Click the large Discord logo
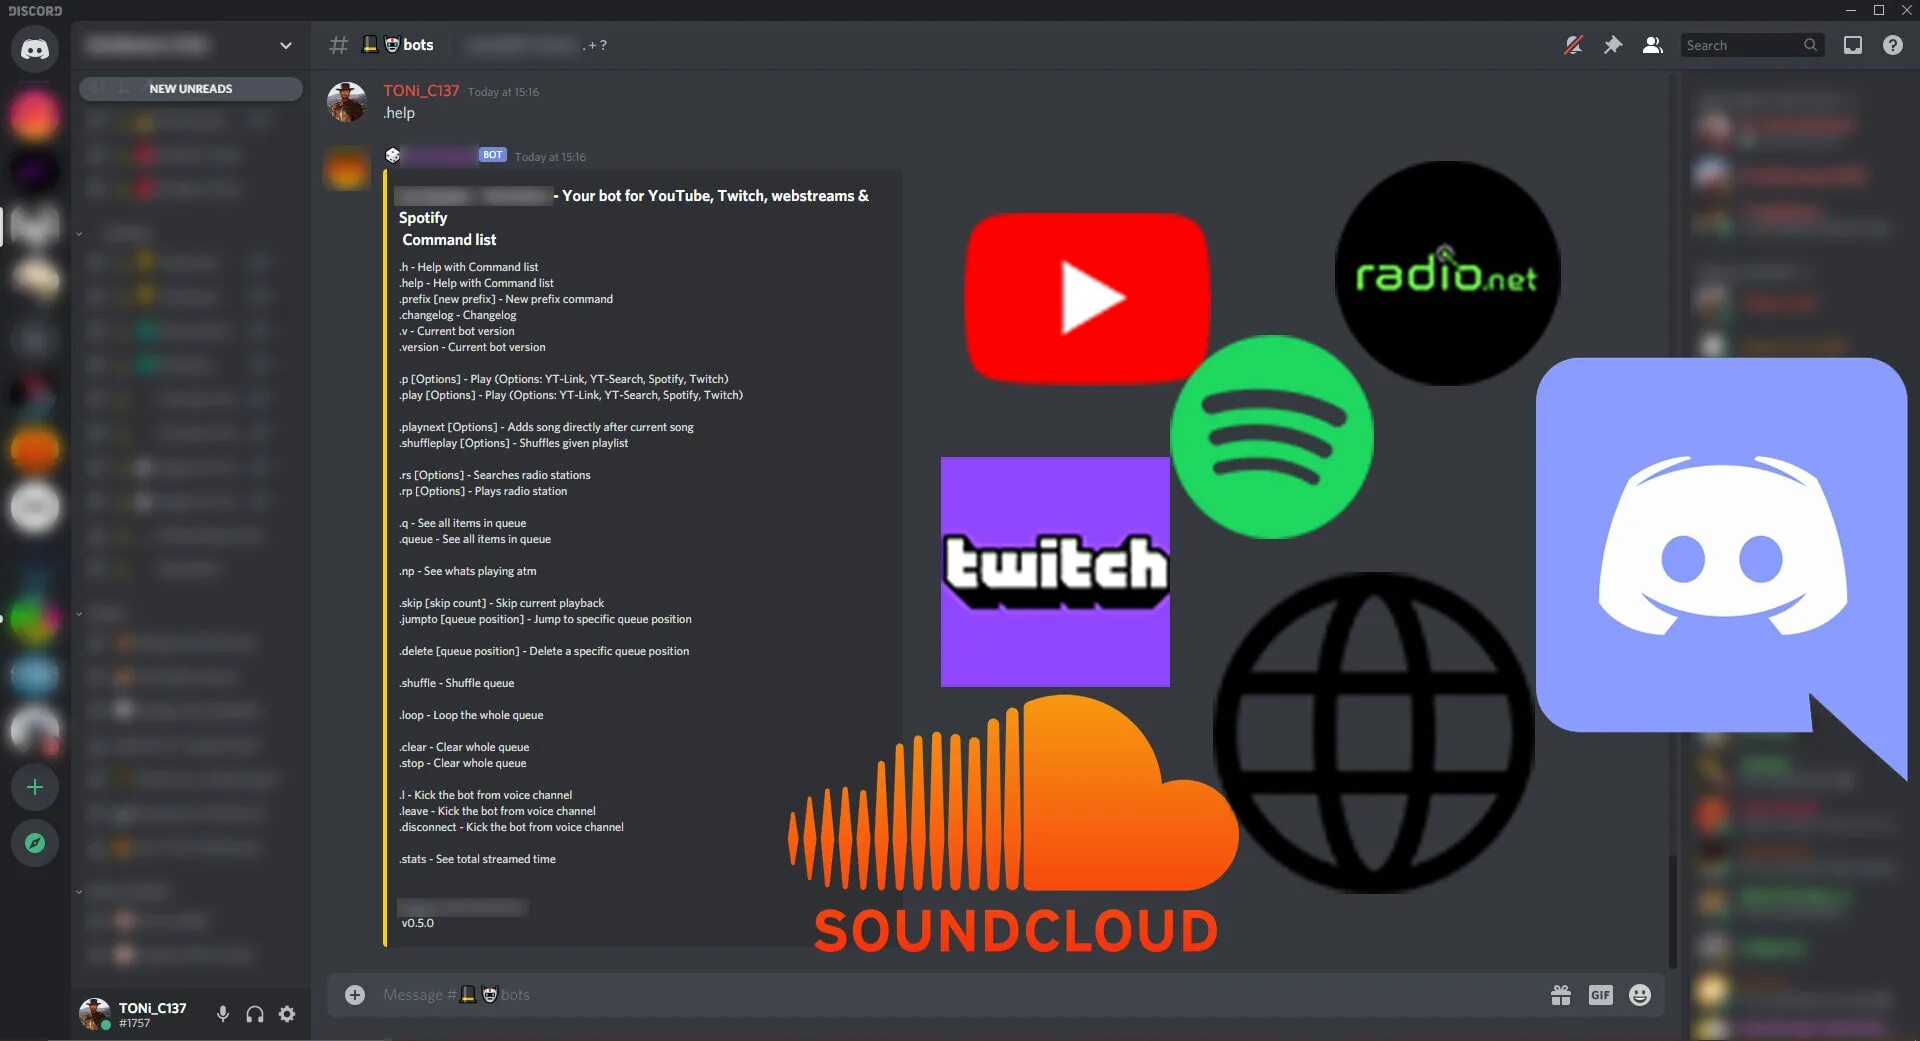1920x1041 pixels. click(1722, 567)
